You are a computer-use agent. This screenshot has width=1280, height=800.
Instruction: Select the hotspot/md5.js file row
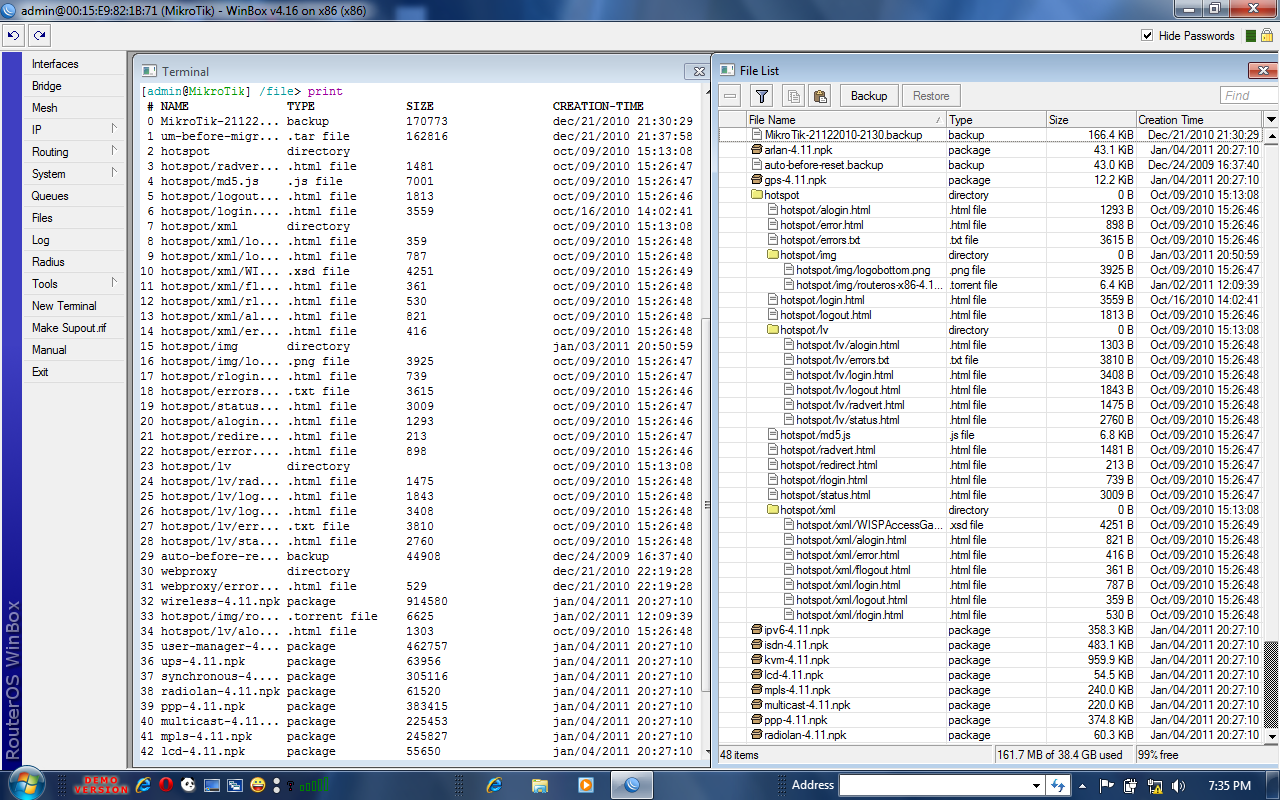tap(990, 435)
